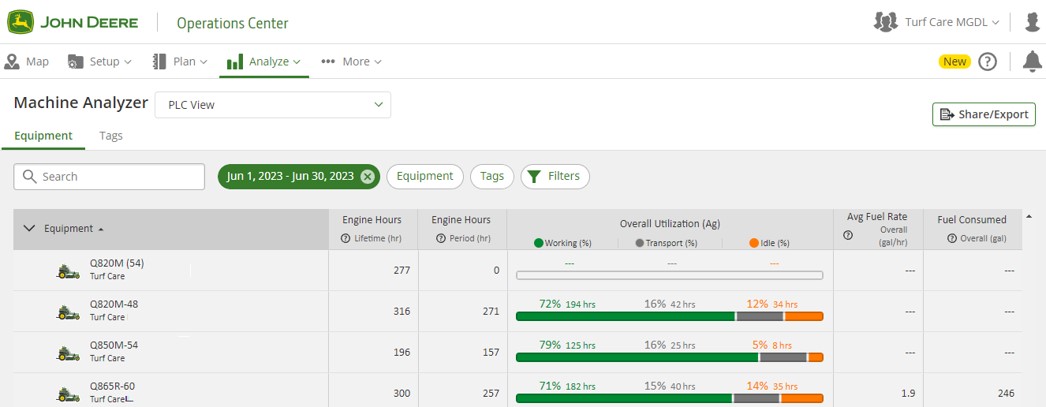Click the Tags filter chip
This screenshot has height=407, width=1046.
point(492,177)
